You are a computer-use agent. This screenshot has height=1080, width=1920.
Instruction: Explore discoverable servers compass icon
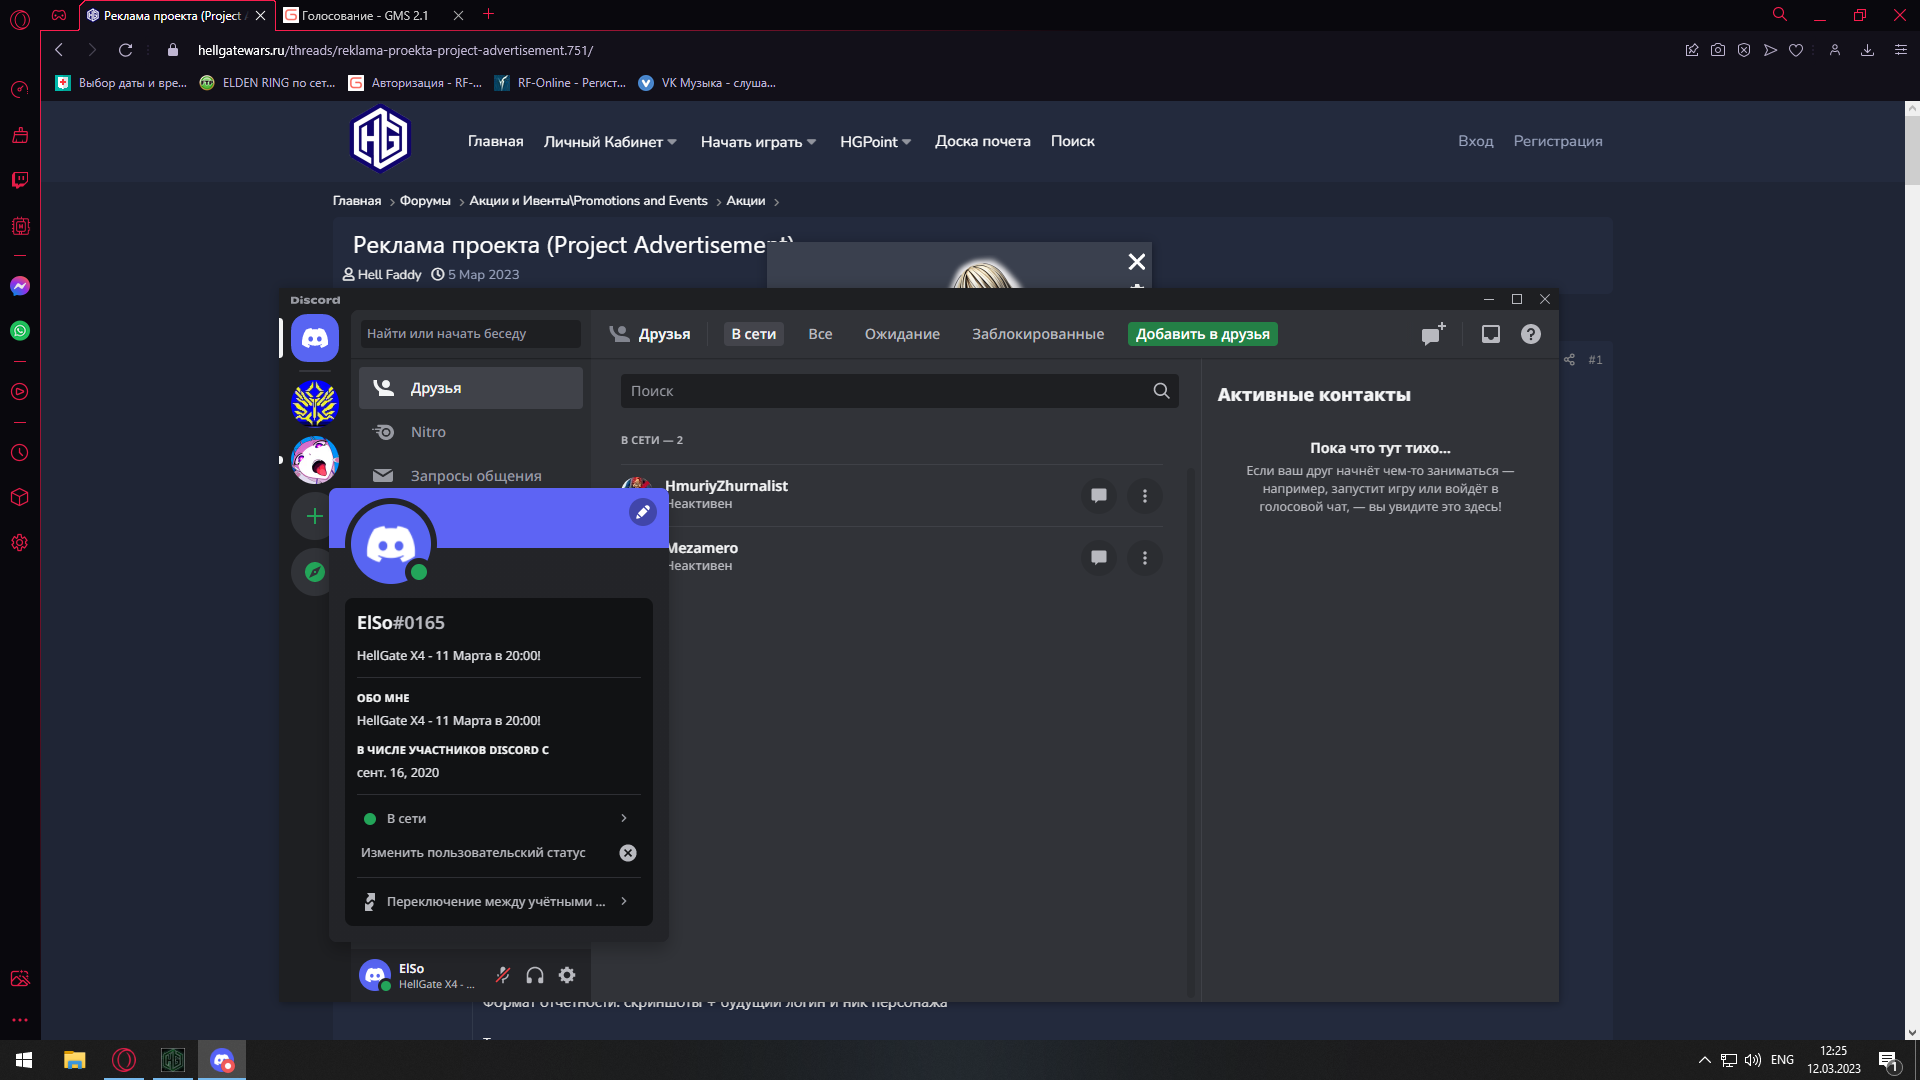314,572
